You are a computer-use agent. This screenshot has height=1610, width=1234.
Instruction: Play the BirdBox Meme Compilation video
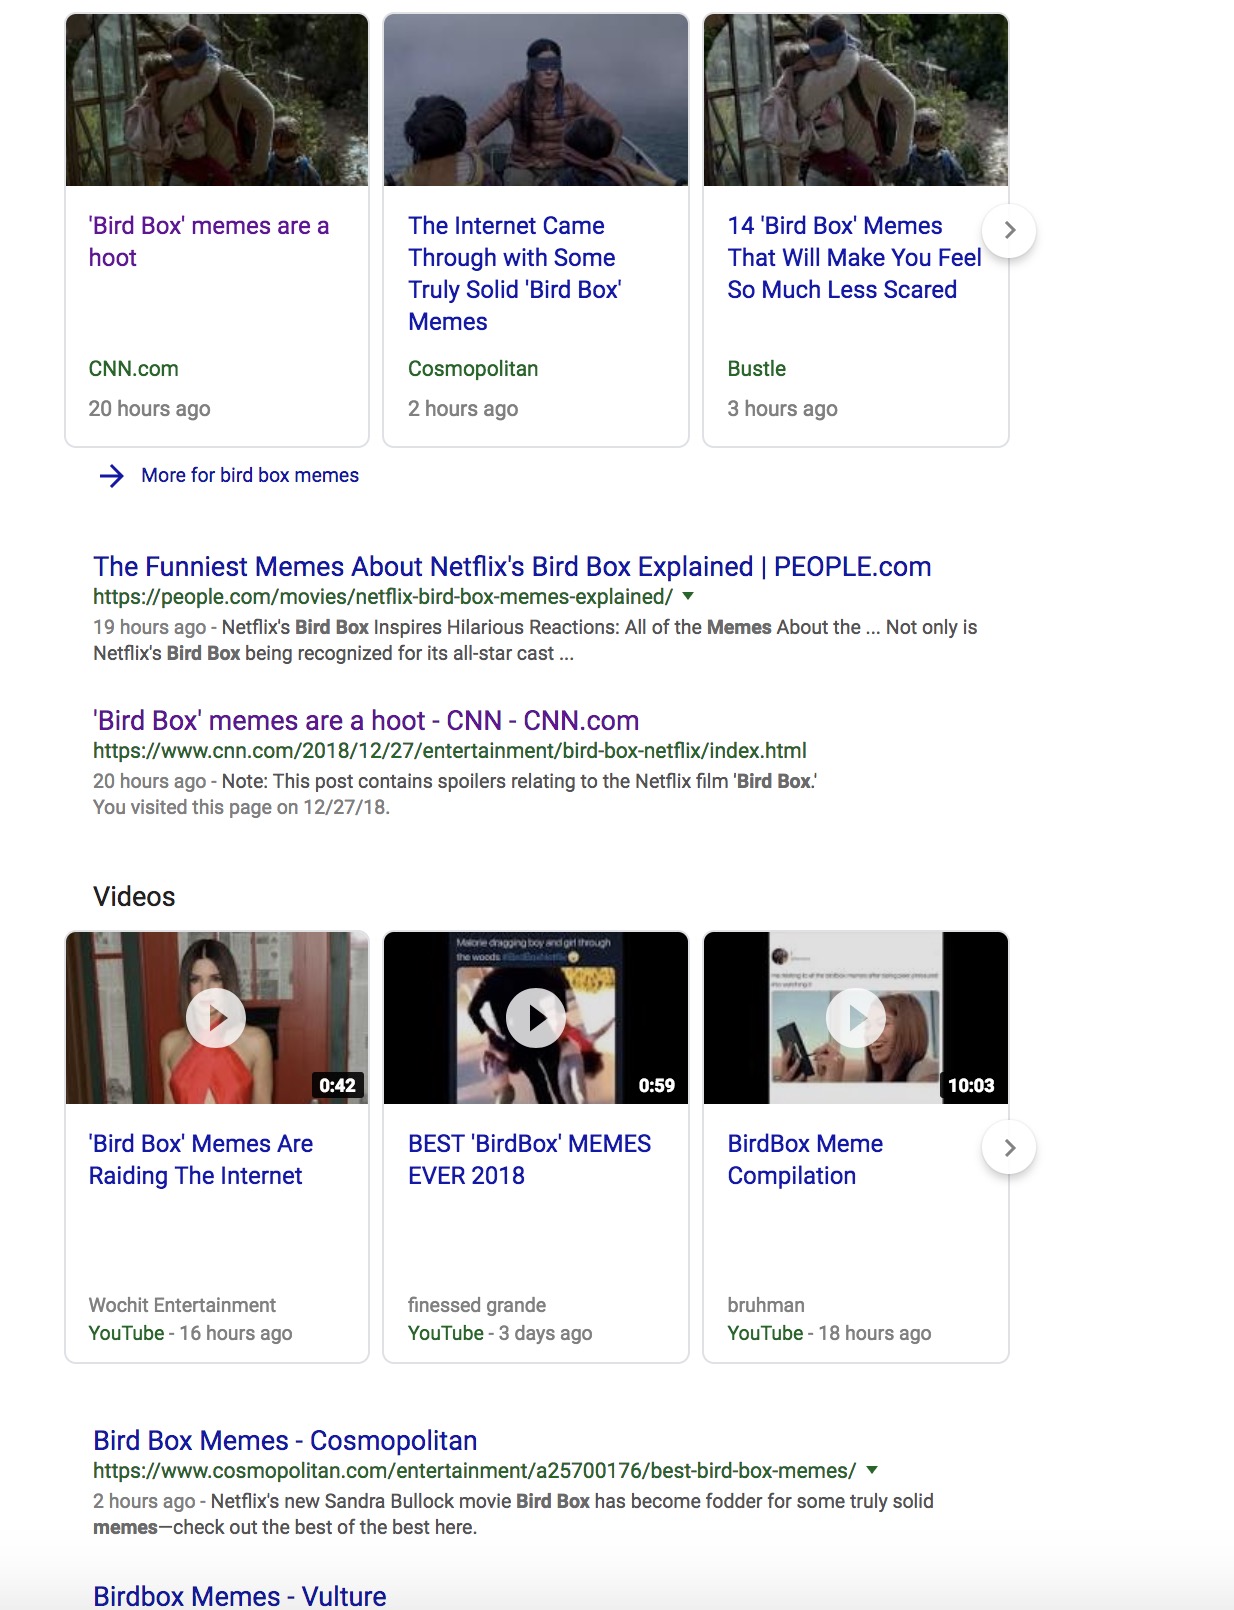pyautogui.click(x=856, y=1018)
